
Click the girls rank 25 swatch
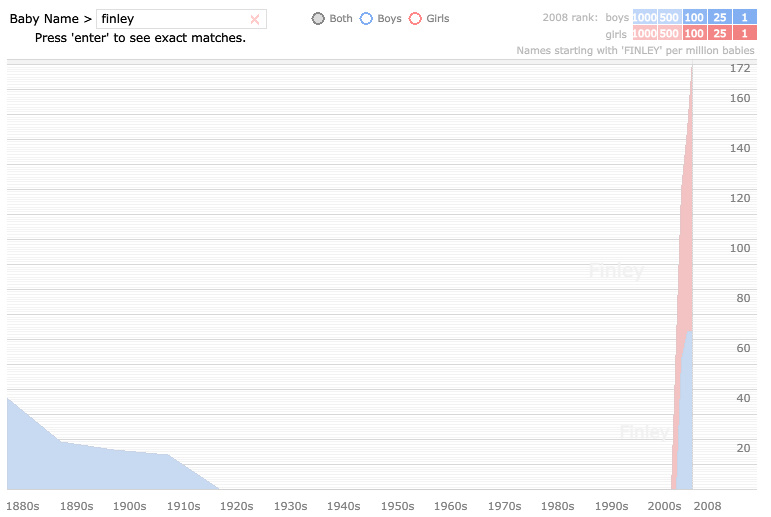[x=720, y=33]
